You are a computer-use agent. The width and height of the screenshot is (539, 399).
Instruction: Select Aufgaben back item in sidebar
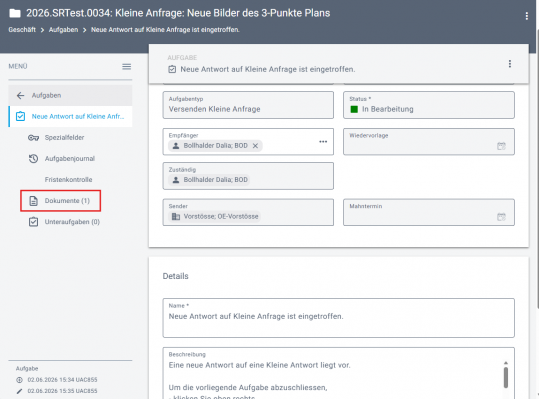(x=70, y=96)
